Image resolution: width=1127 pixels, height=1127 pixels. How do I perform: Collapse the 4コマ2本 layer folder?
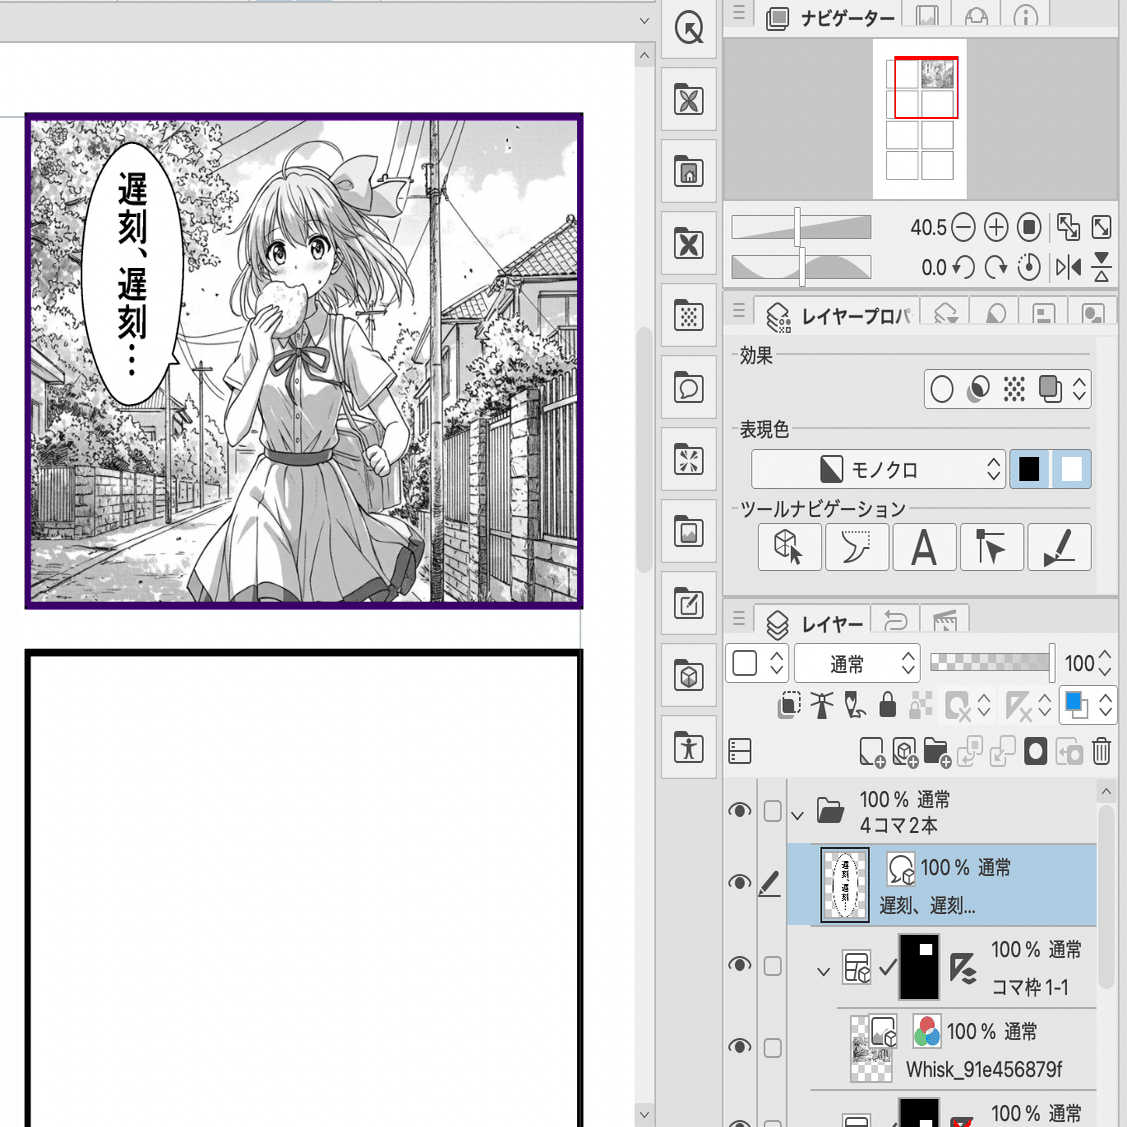[x=797, y=813]
